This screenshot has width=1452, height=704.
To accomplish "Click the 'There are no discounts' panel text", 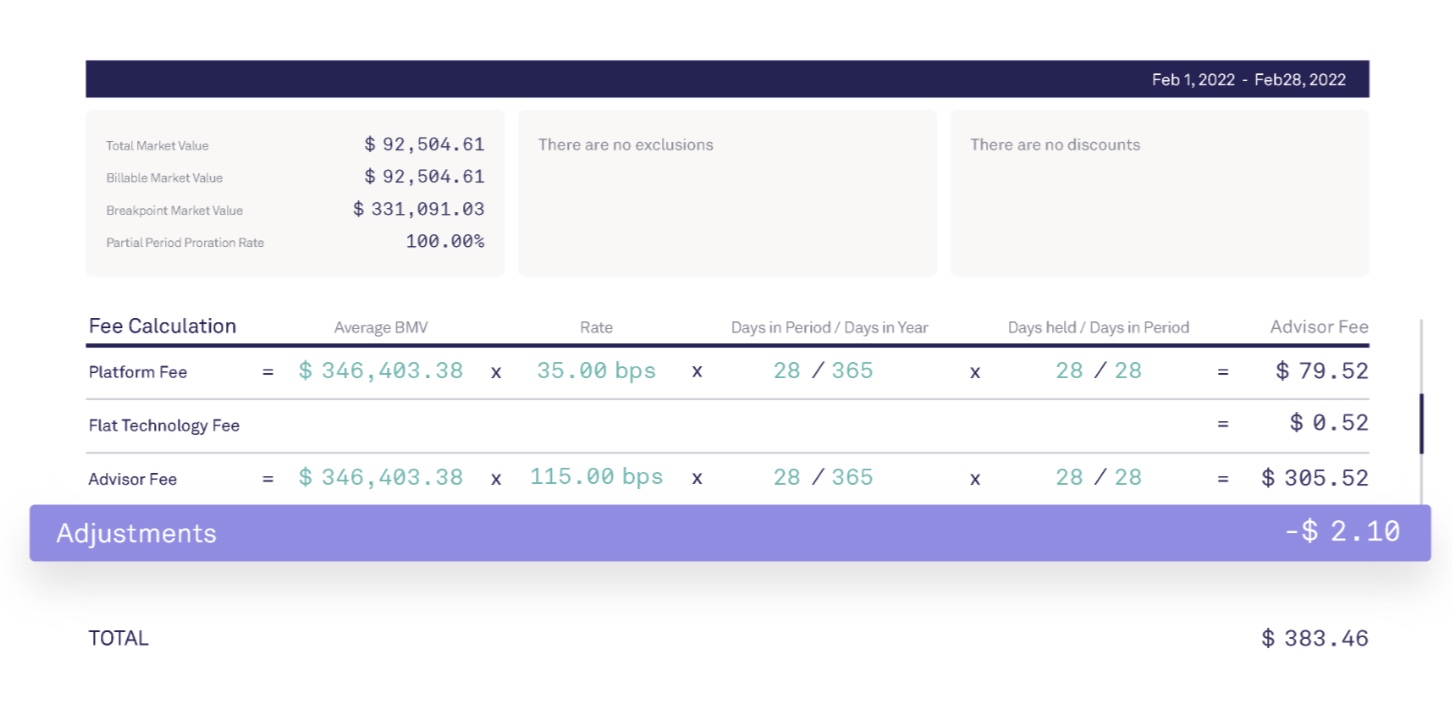I will pos(1054,145).
